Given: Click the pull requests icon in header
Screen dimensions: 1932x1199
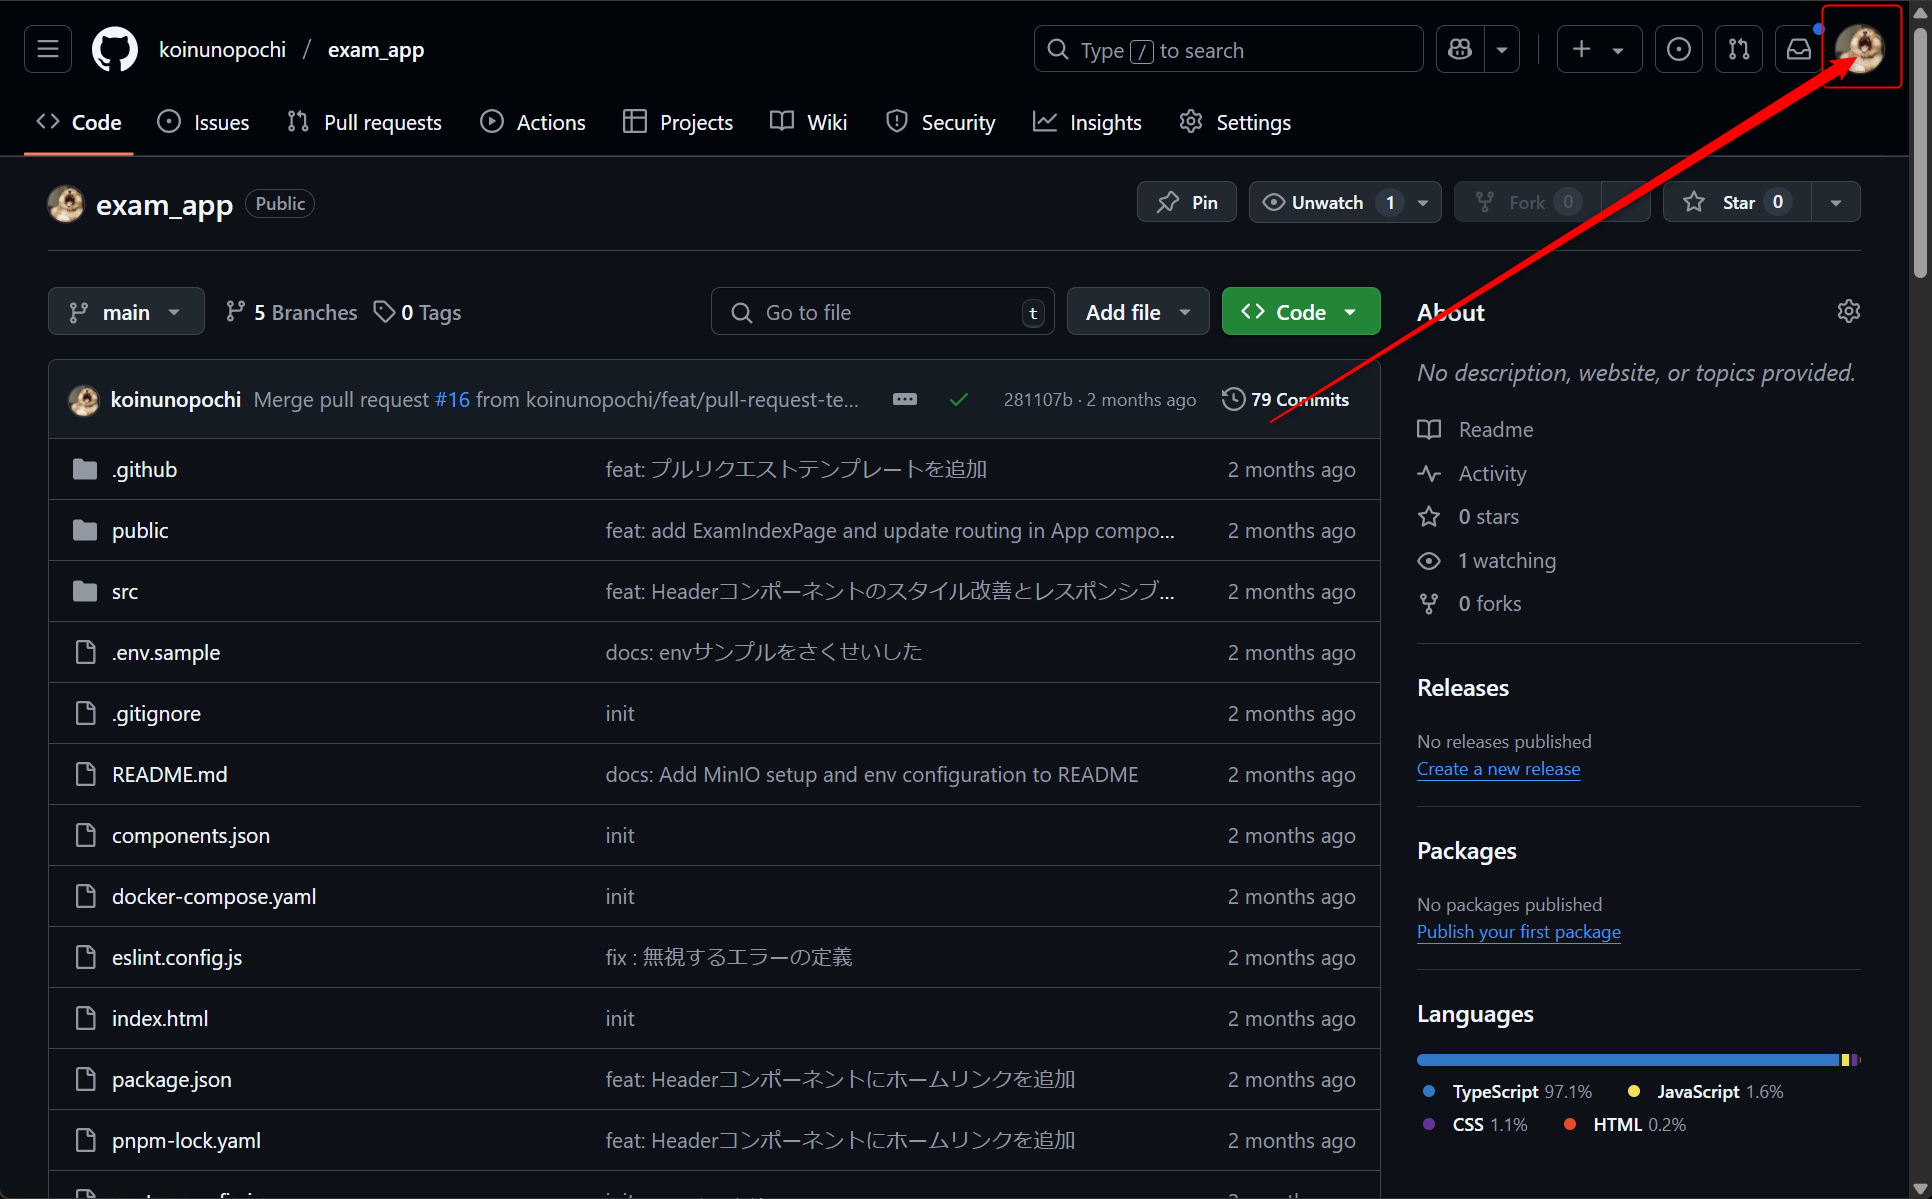Looking at the screenshot, I should pos(1739,48).
